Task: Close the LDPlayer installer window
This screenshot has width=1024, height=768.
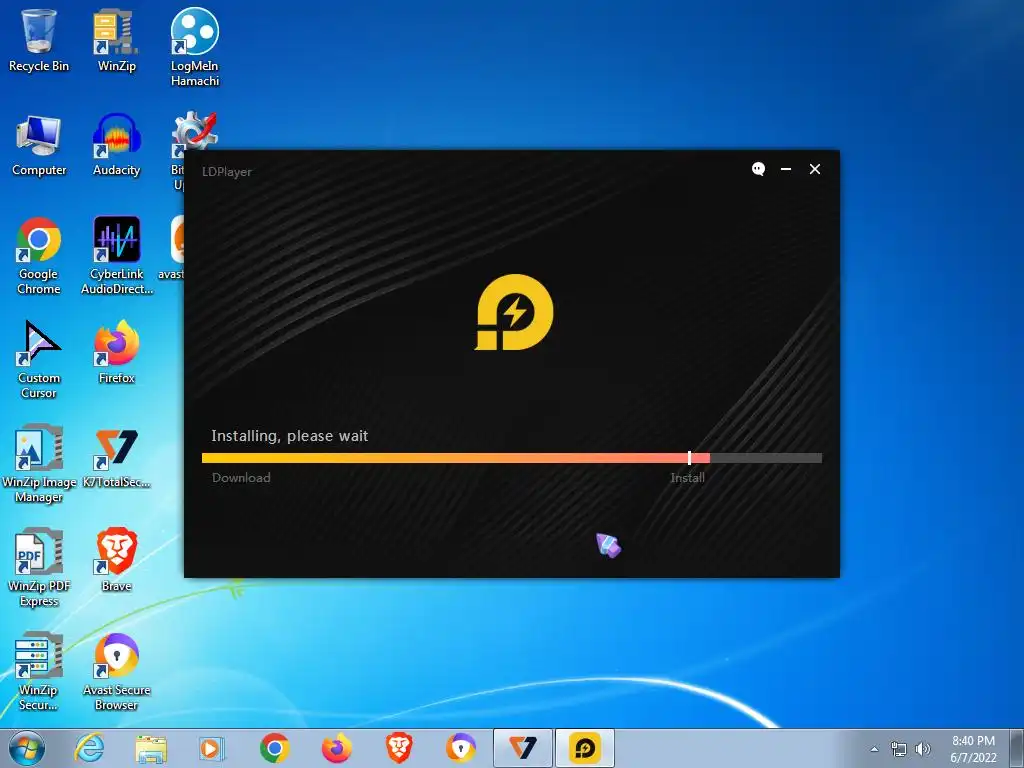Action: tap(814, 169)
